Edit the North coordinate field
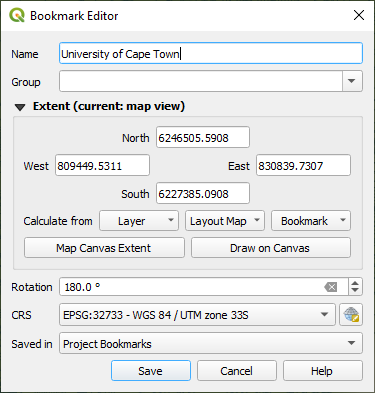Image resolution: width=375 pixels, height=393 pixels. tap(203, 137)
